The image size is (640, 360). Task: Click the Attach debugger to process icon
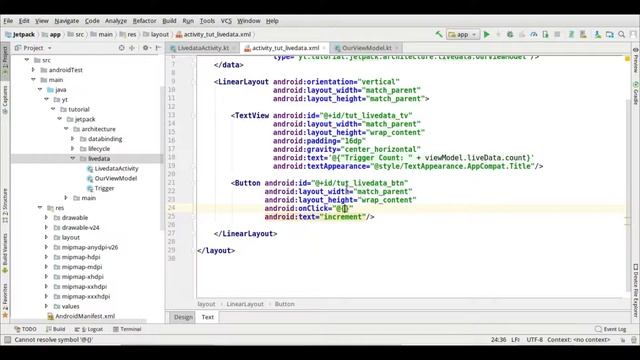(546, 35)
